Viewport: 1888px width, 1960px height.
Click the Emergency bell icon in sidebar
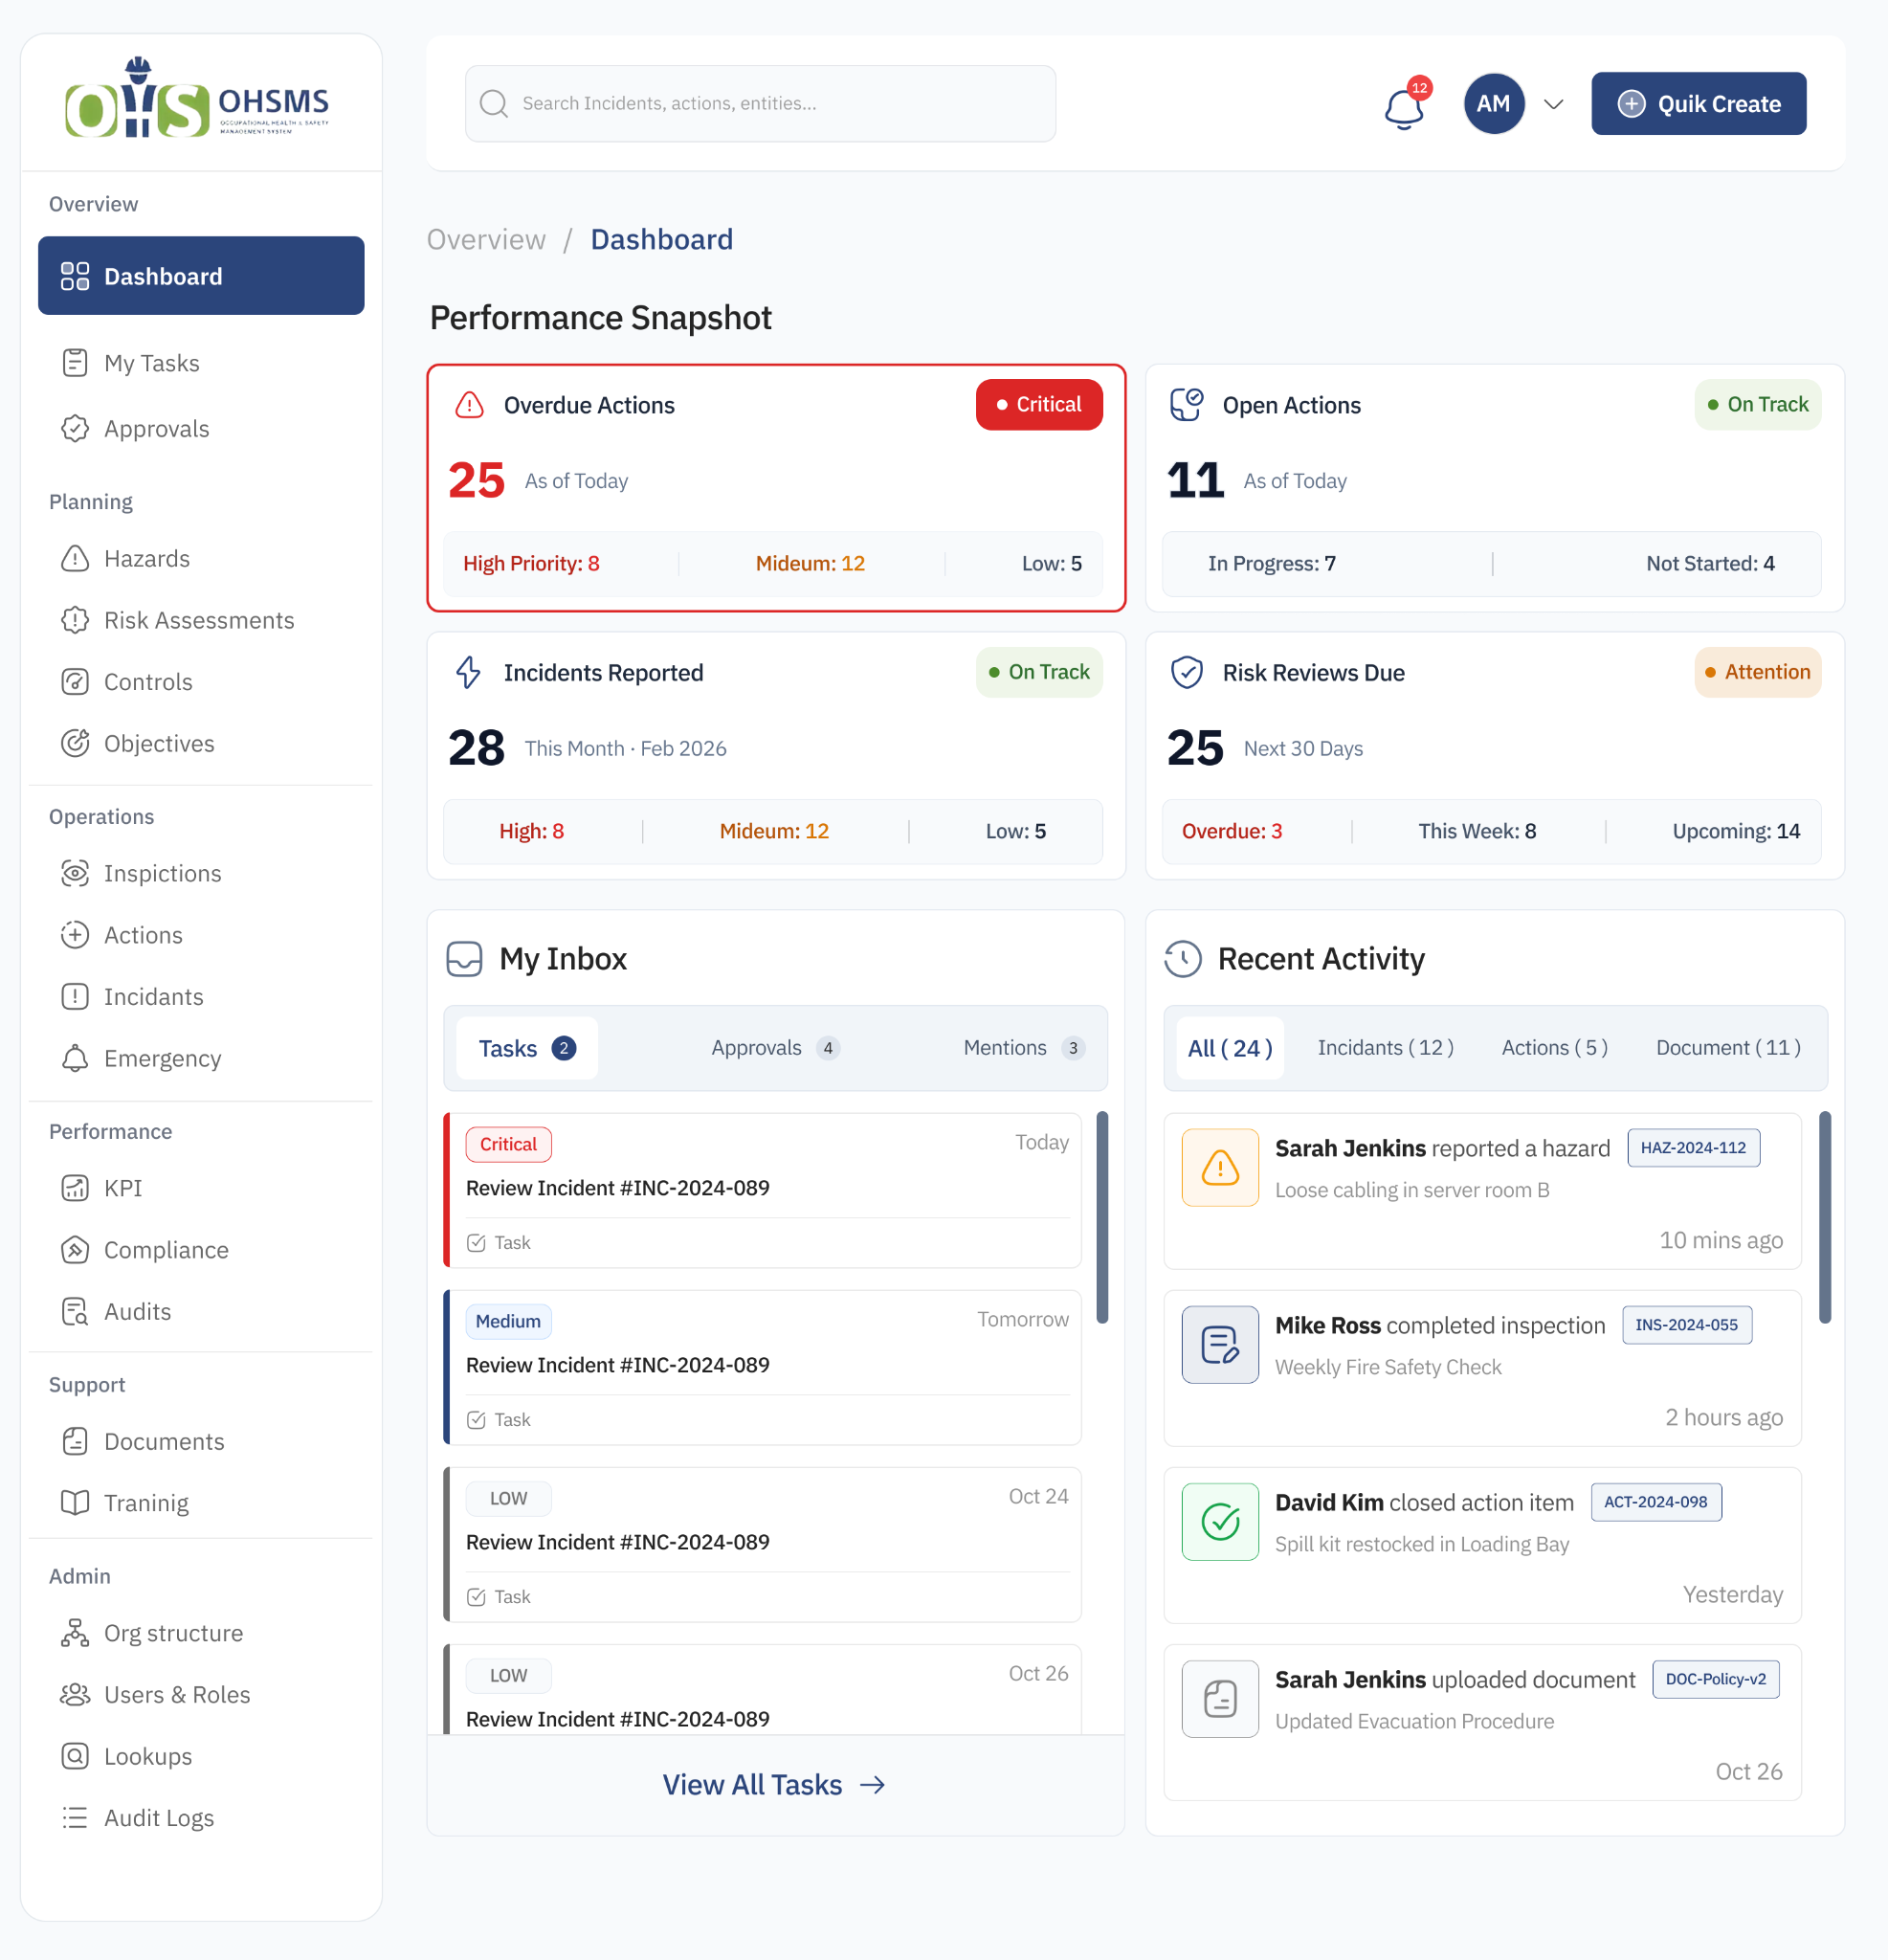pyautogui.click(x=76, y=1058)
